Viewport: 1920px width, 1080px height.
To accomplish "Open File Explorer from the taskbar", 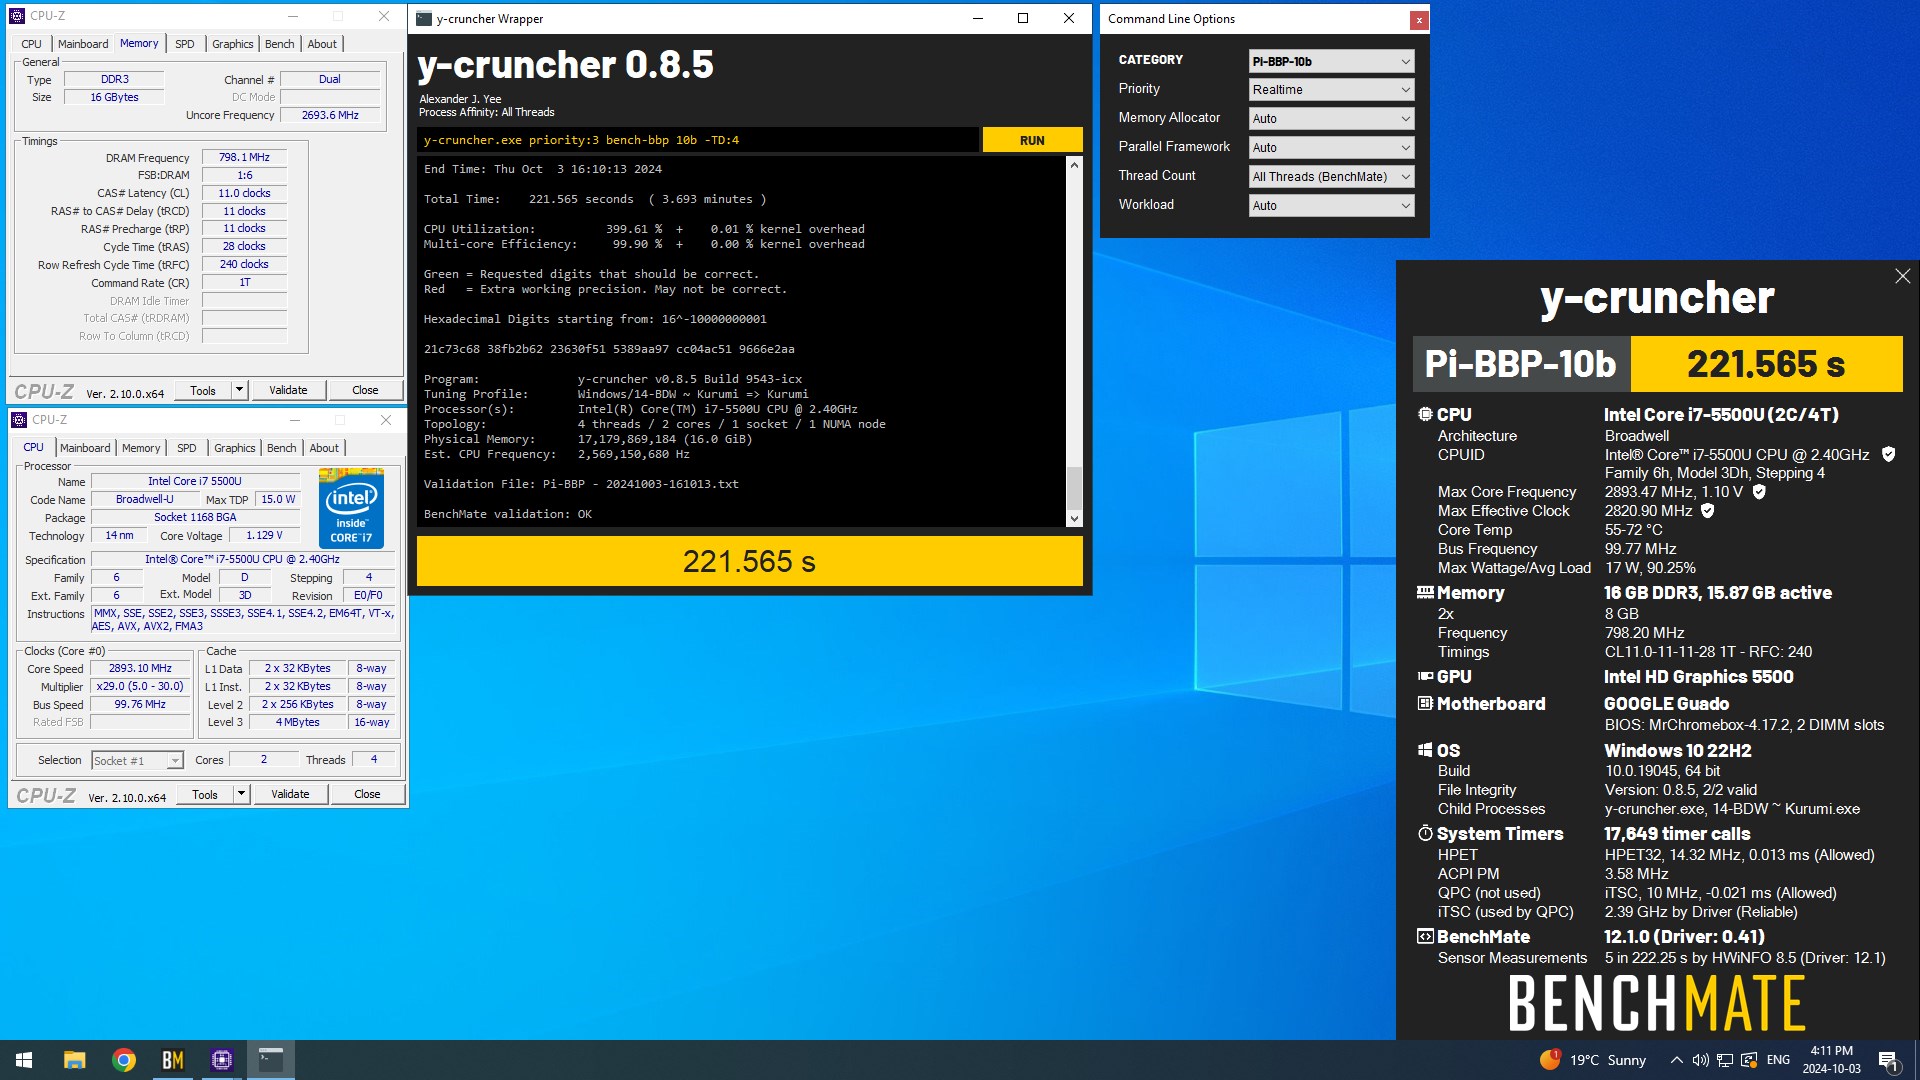I will [x=74, y=1060].
